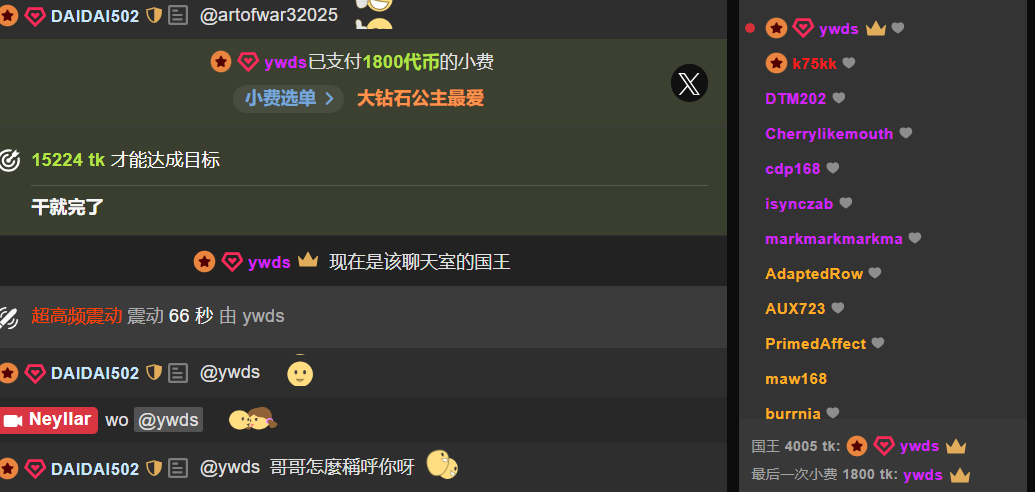1035x492 pixels.
Task: Open the 小费选单 tip menu chevron
Action: point(329,99)
